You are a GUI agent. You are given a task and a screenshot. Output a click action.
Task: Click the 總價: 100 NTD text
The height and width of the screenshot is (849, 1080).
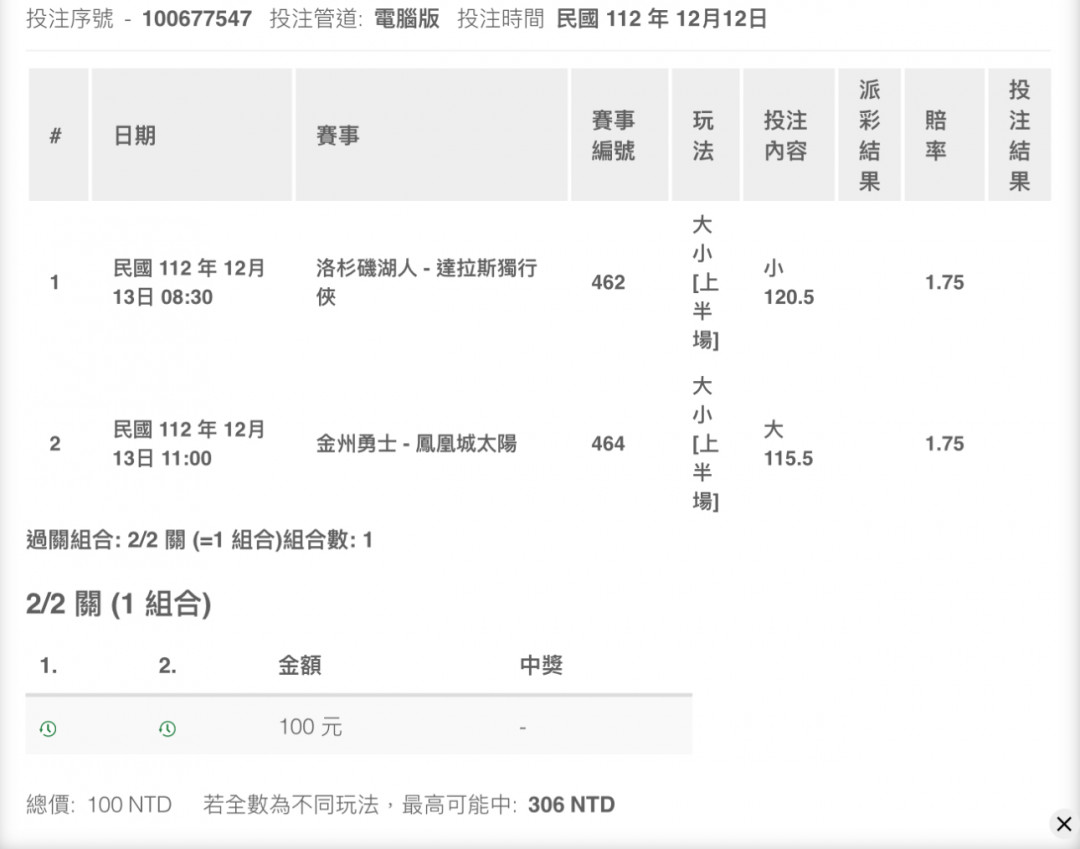pyautogui.click(x=98, y=804)
